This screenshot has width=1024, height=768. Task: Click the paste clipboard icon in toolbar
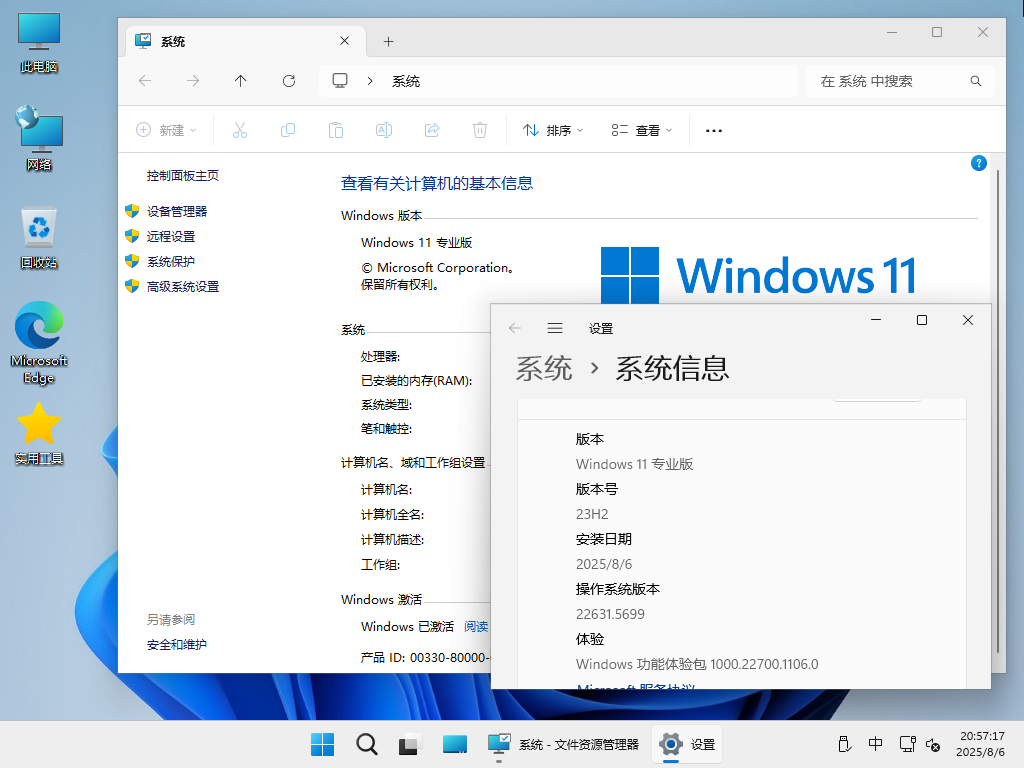336,131
